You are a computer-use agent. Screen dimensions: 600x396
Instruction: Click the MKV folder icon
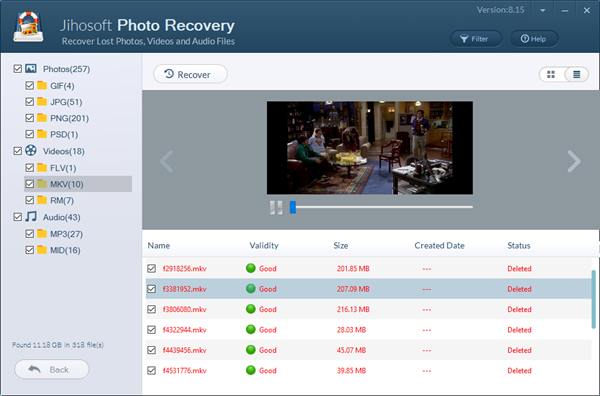tap(42, 184)
